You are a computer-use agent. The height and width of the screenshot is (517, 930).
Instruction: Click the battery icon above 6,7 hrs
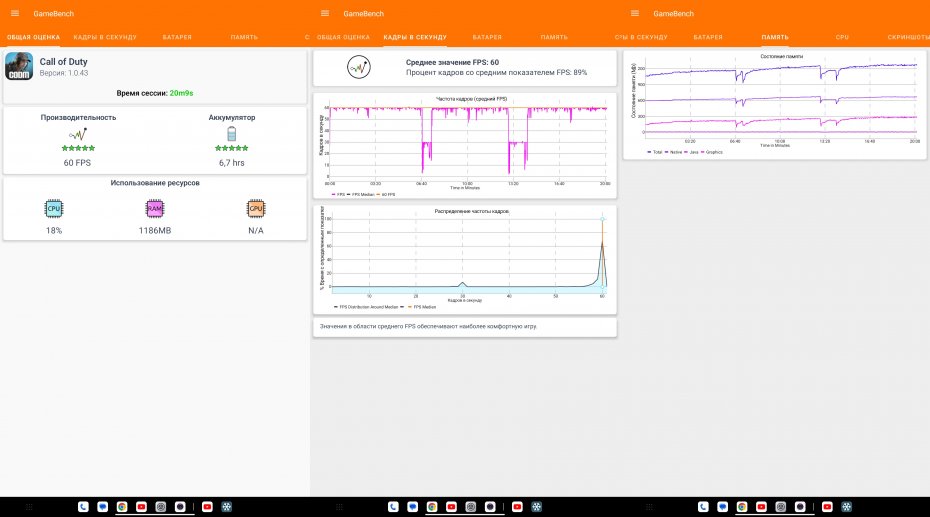(x=232, y=134)
